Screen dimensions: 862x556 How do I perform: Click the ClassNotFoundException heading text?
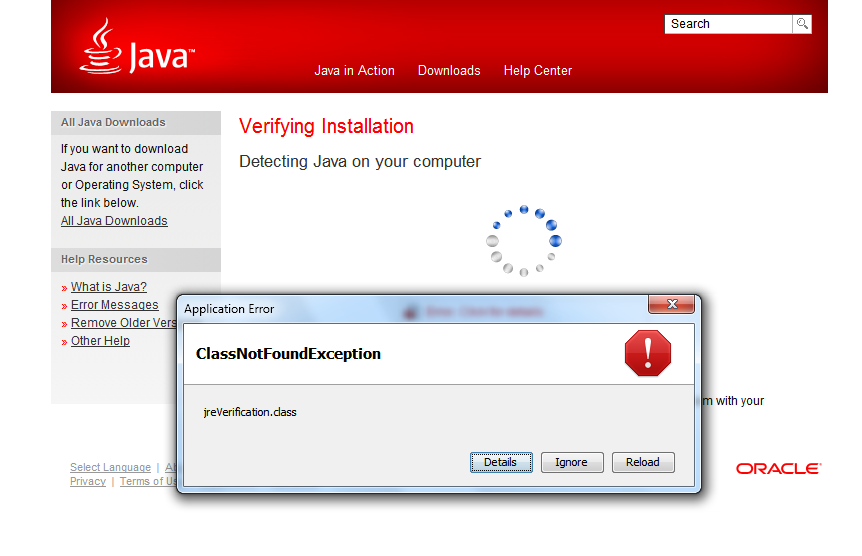coord(288,354)
